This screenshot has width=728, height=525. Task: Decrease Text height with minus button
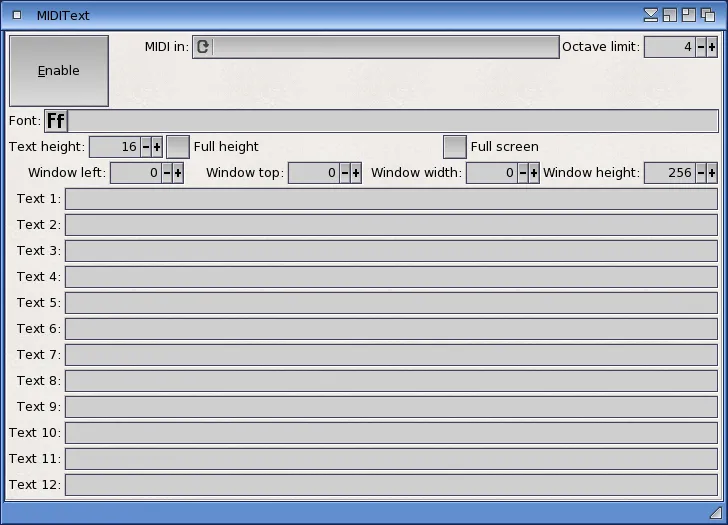[145, 147]
